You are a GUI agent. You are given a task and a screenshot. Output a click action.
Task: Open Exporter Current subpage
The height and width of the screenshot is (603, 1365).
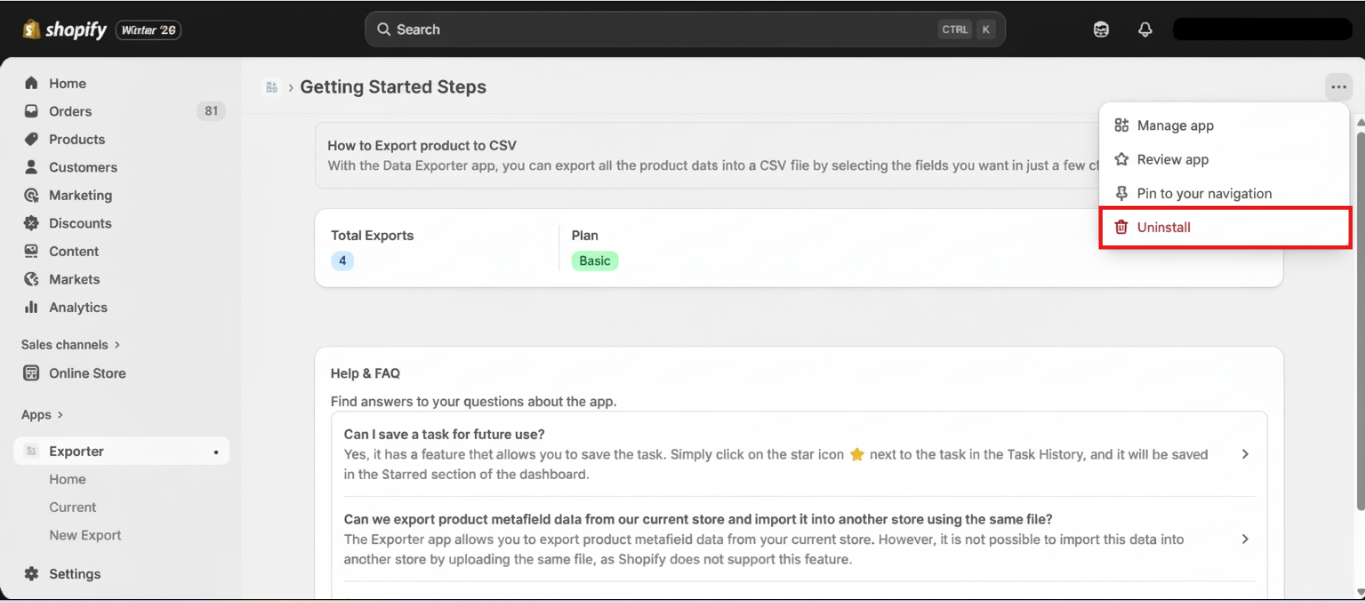(x=73, y=507)
